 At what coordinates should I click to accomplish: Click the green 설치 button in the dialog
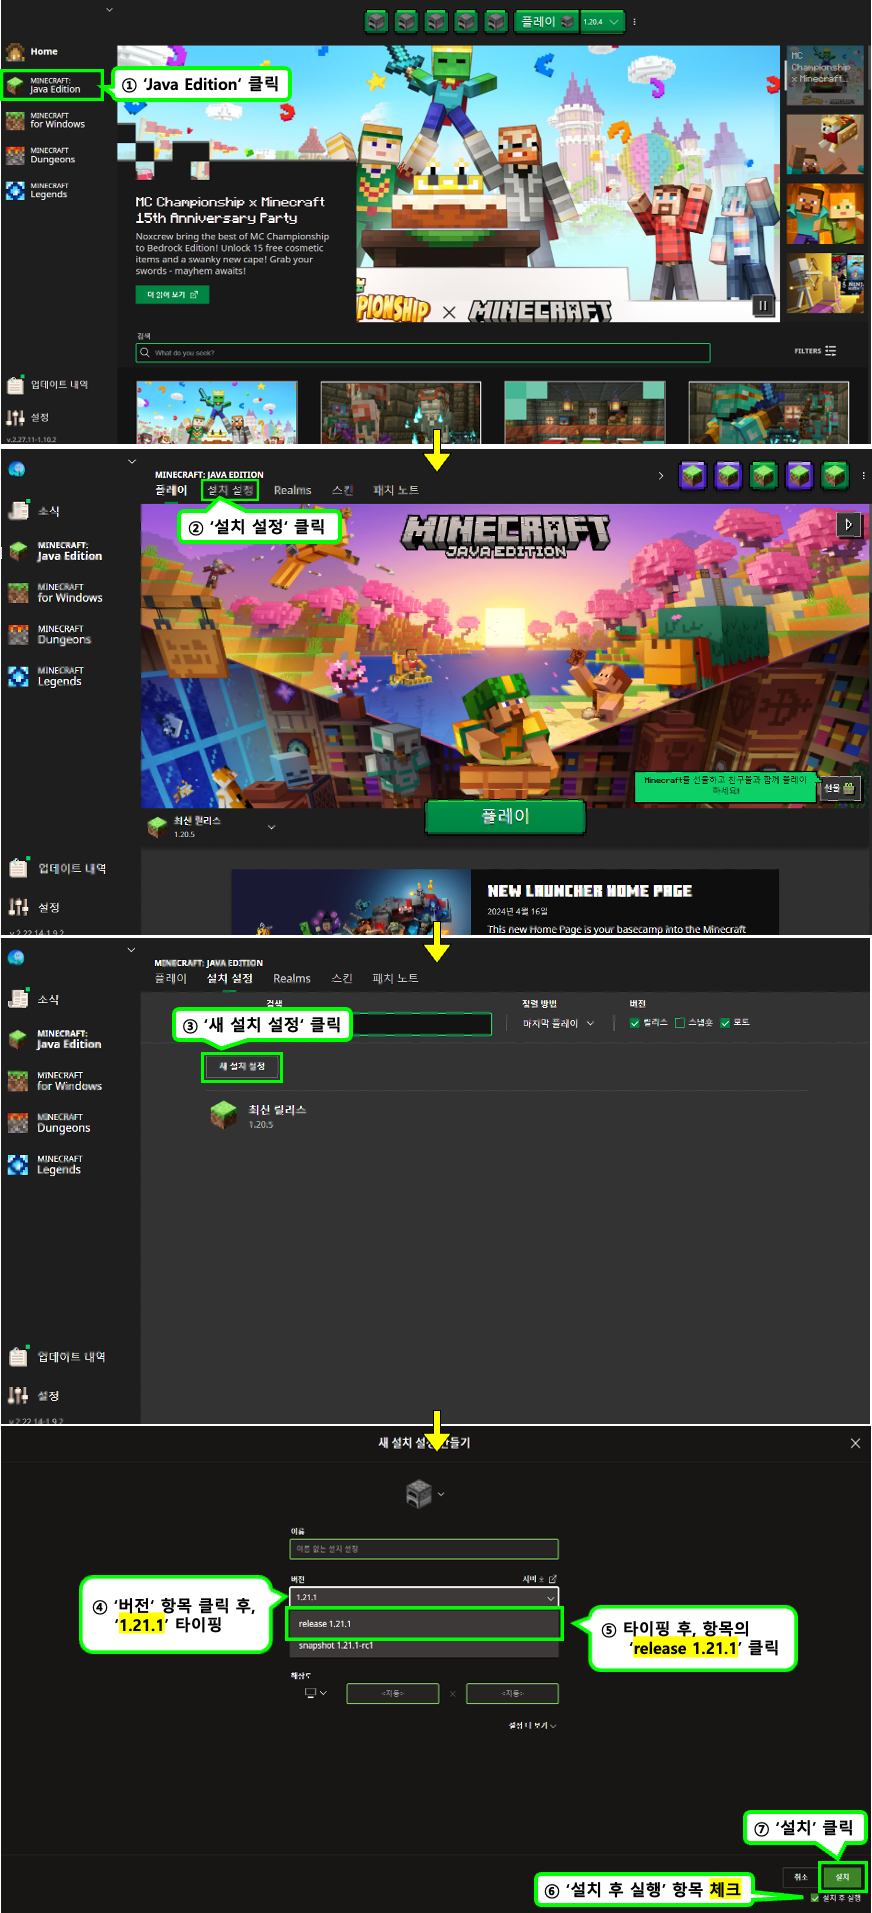[842, 1877]
